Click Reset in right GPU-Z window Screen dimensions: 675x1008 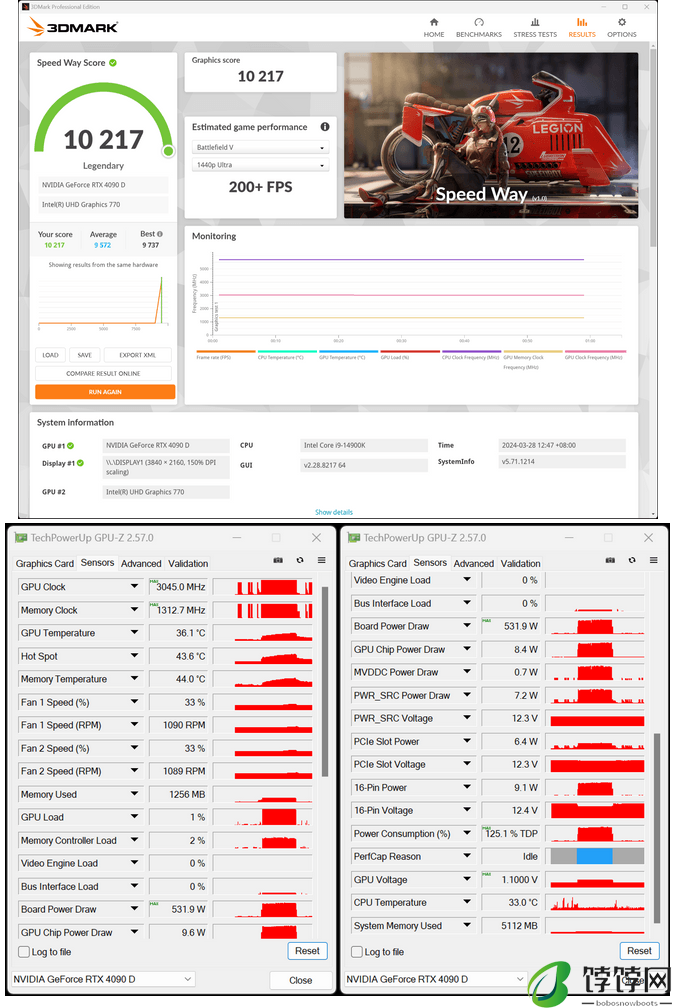click(x=639, y=951)
